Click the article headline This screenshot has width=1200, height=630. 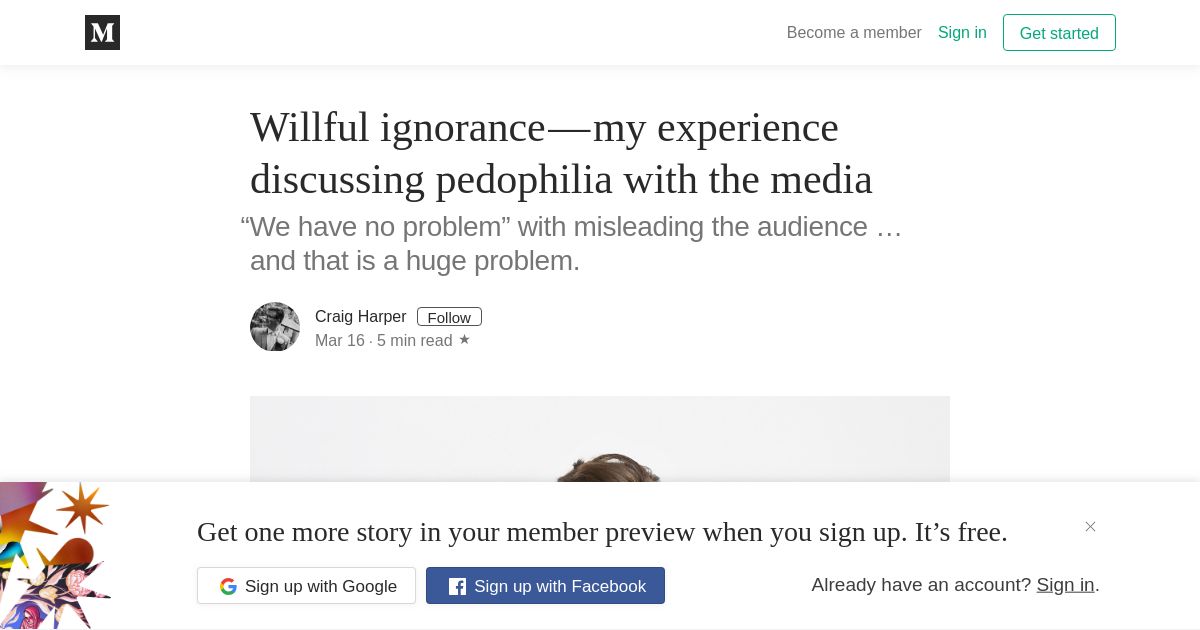(x=561, y=153)
